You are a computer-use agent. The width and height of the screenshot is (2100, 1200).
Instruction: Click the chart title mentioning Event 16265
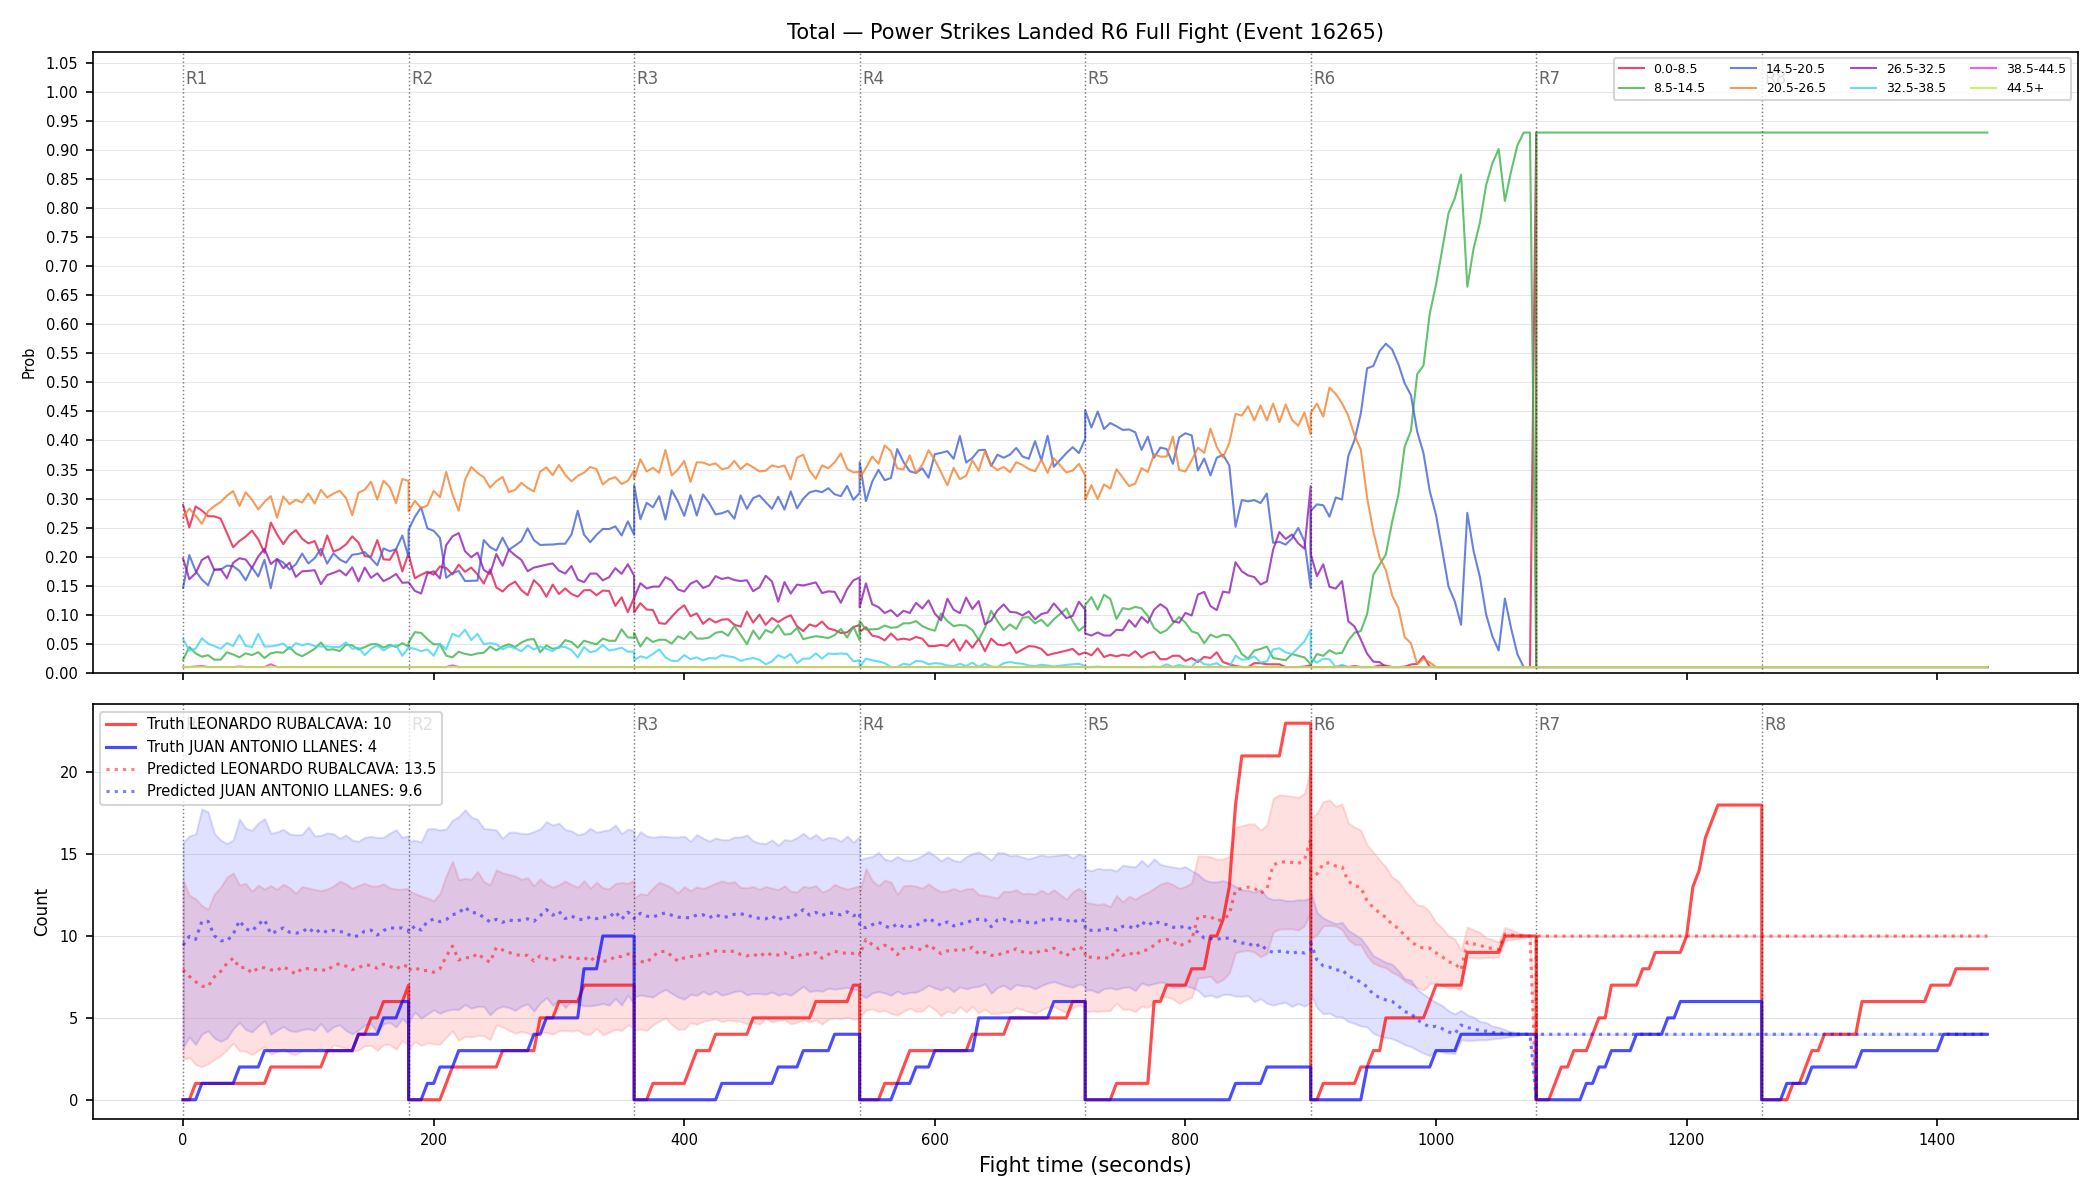pyautogui.click(x=1085, y=32)
